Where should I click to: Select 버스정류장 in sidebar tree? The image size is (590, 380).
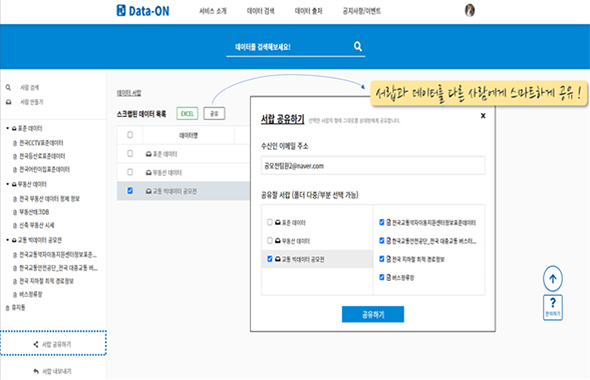tap(30, 294)
